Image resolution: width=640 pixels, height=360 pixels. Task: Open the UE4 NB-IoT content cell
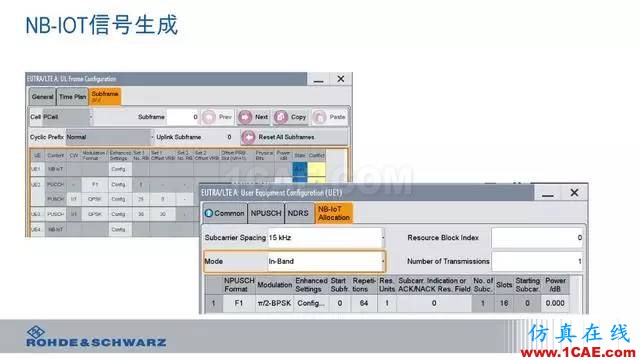pyautogui.click(x=56, y=229)
